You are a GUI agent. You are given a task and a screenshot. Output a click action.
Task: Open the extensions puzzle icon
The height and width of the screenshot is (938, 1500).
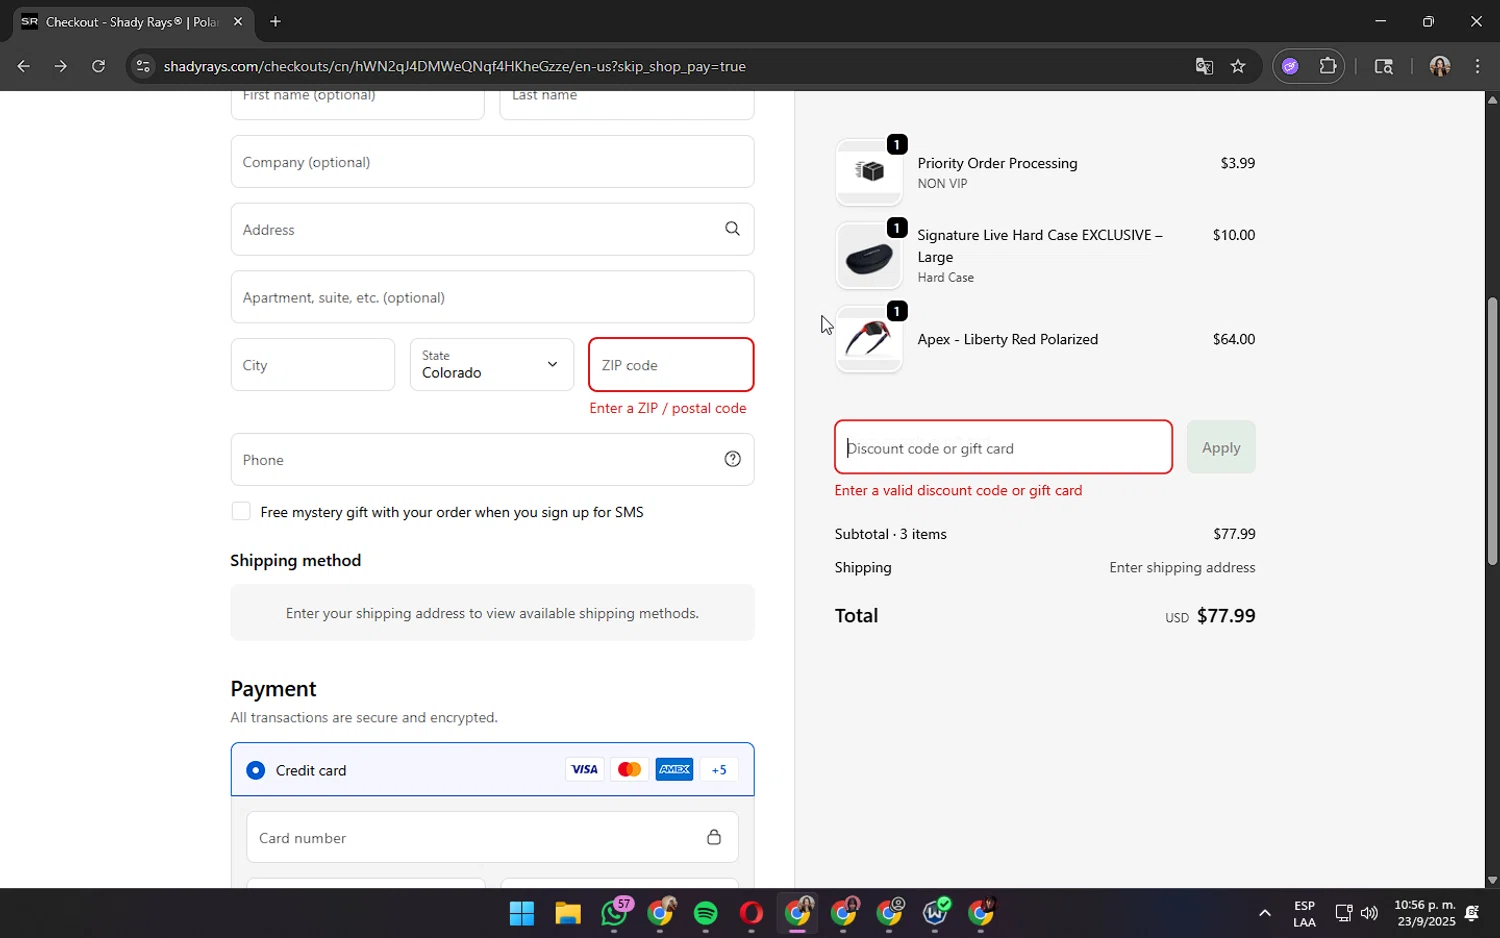1328,66
